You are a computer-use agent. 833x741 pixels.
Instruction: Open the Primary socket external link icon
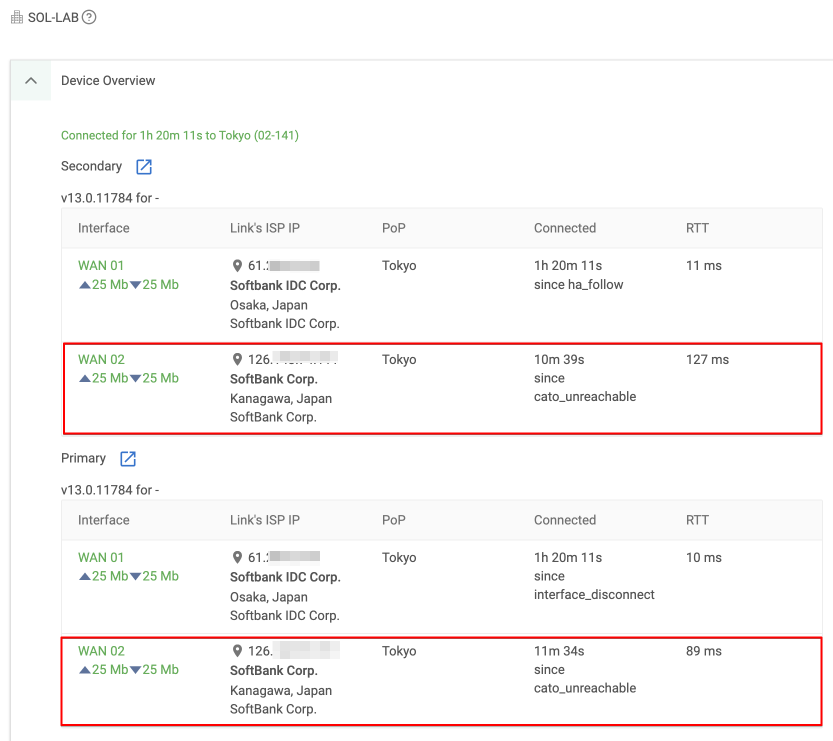pyautogui.click(x=128, y=459)
